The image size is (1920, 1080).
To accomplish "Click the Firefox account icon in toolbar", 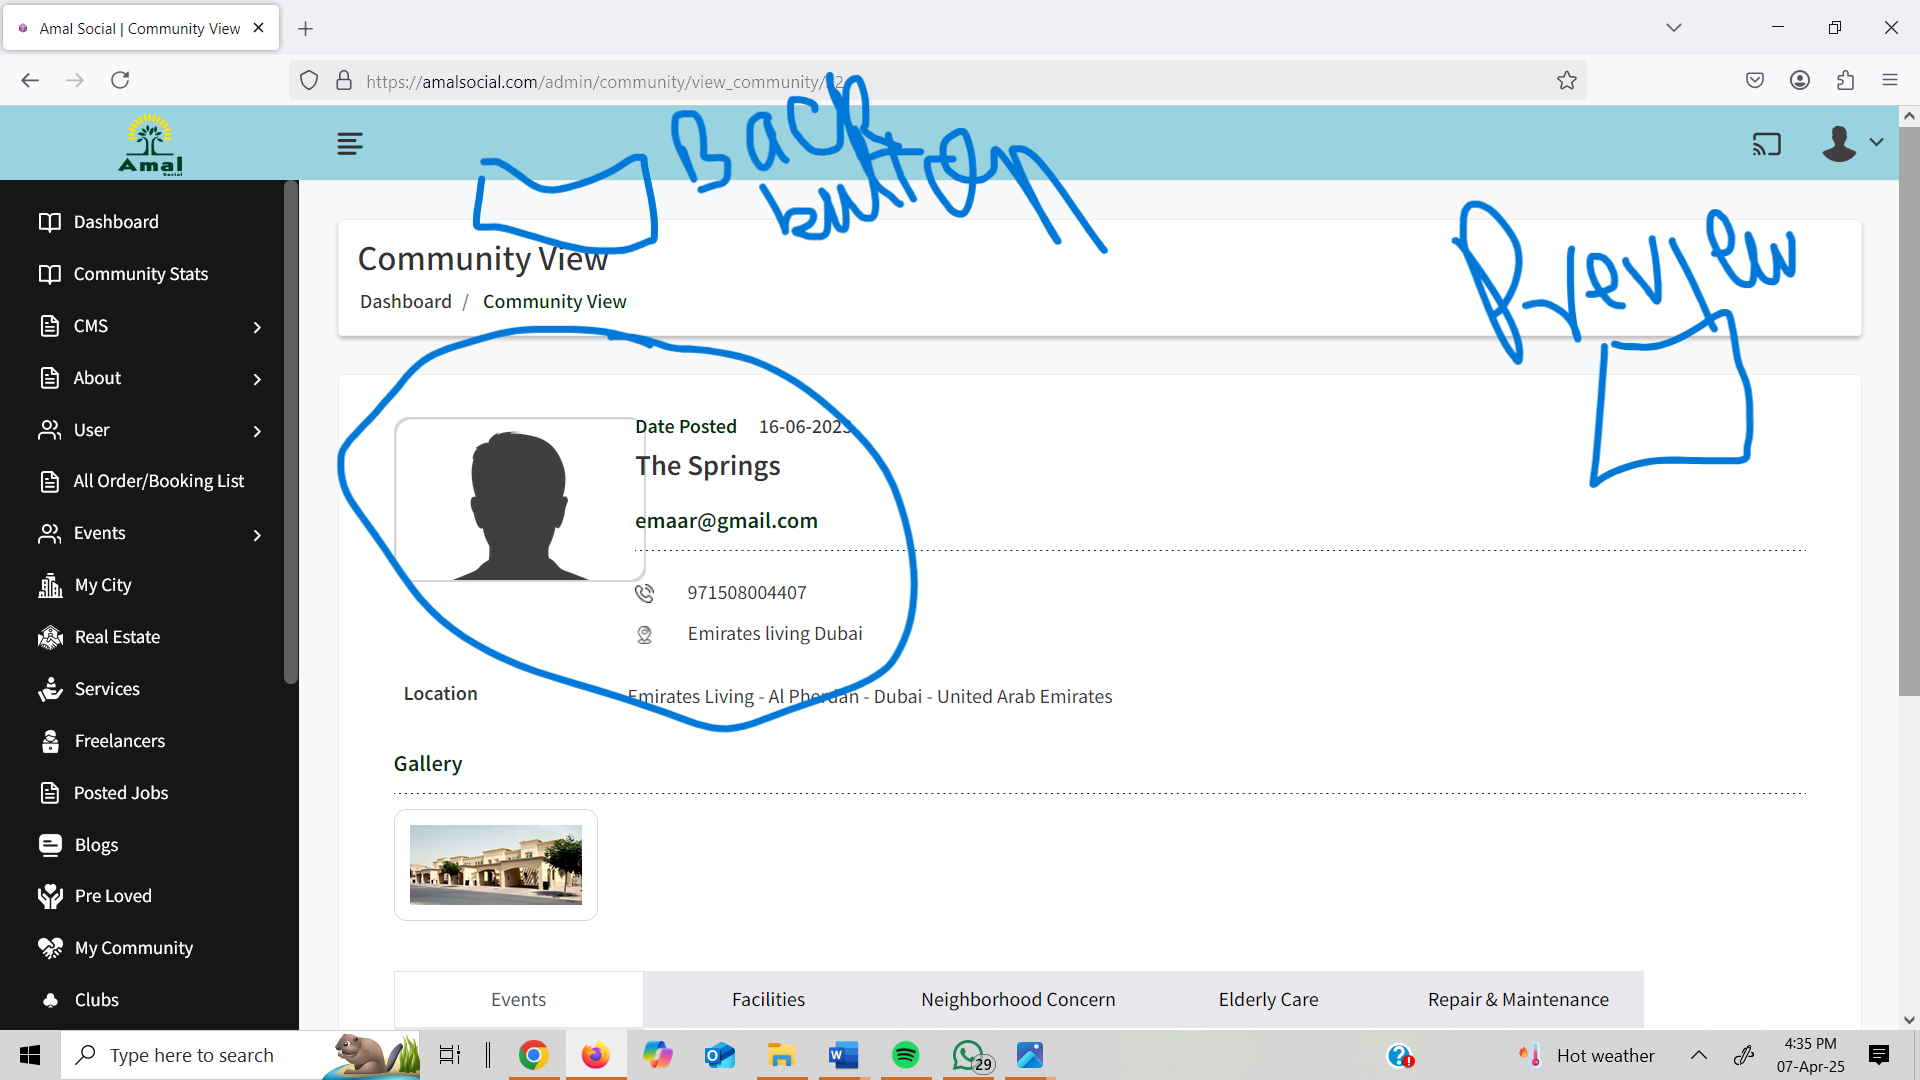I will [x=1799, y=80].
